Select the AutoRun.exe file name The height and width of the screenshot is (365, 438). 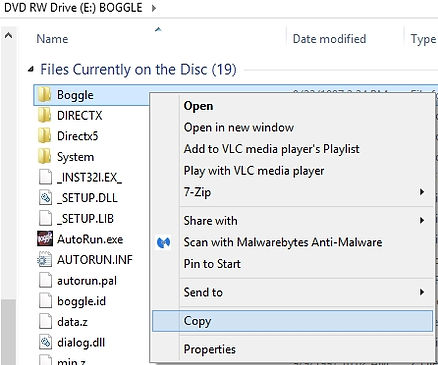point(90,239)
